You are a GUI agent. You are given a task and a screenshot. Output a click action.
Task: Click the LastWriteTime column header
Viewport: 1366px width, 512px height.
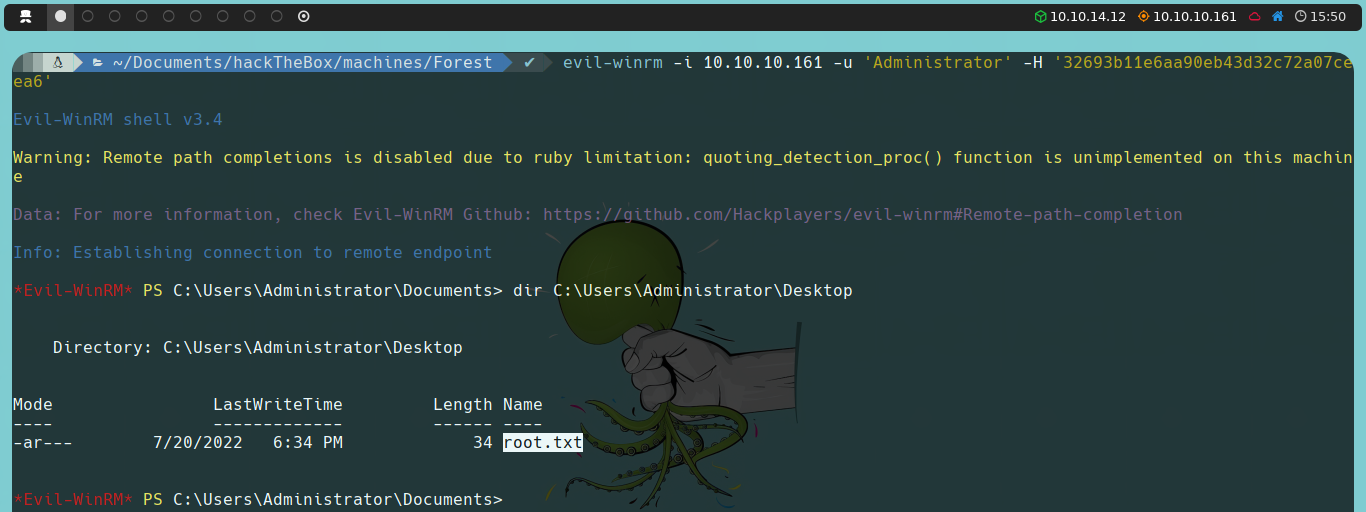[278, 404]
